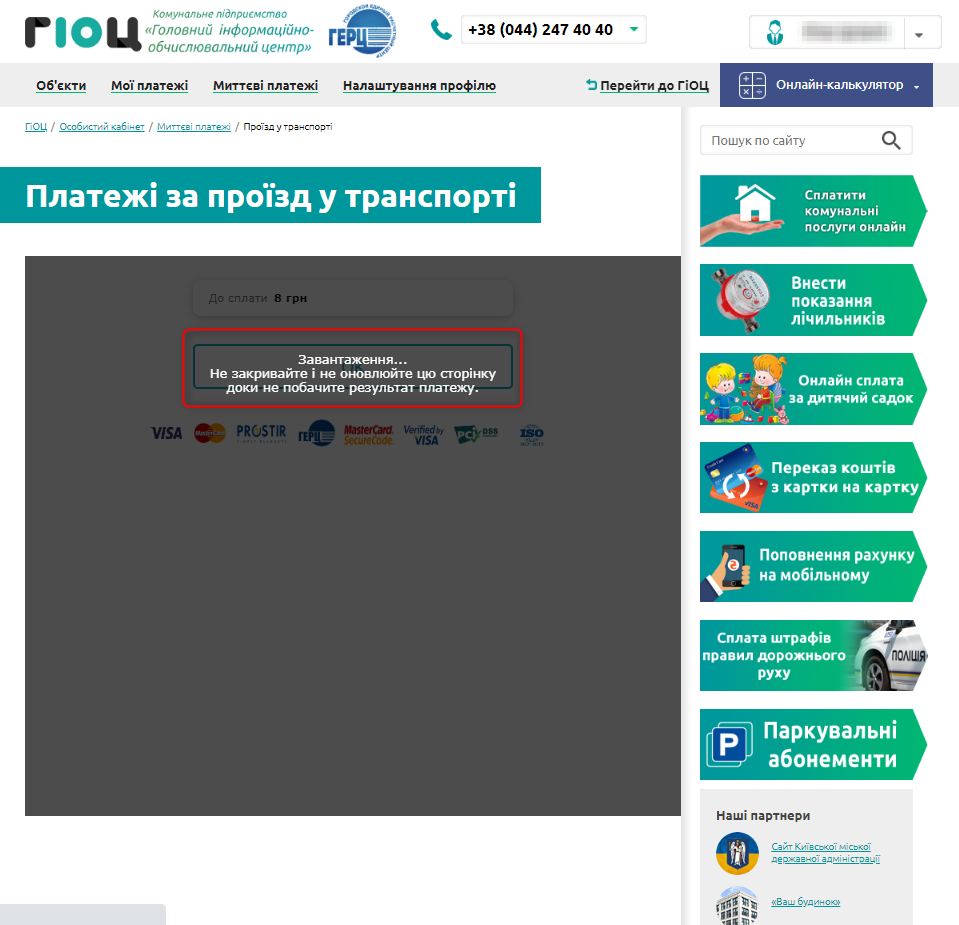The height and width of the screenshot is (925, 959).
Task: Open Сплатити комунальні послуги онлайн banner
Action: pos(812,211)
